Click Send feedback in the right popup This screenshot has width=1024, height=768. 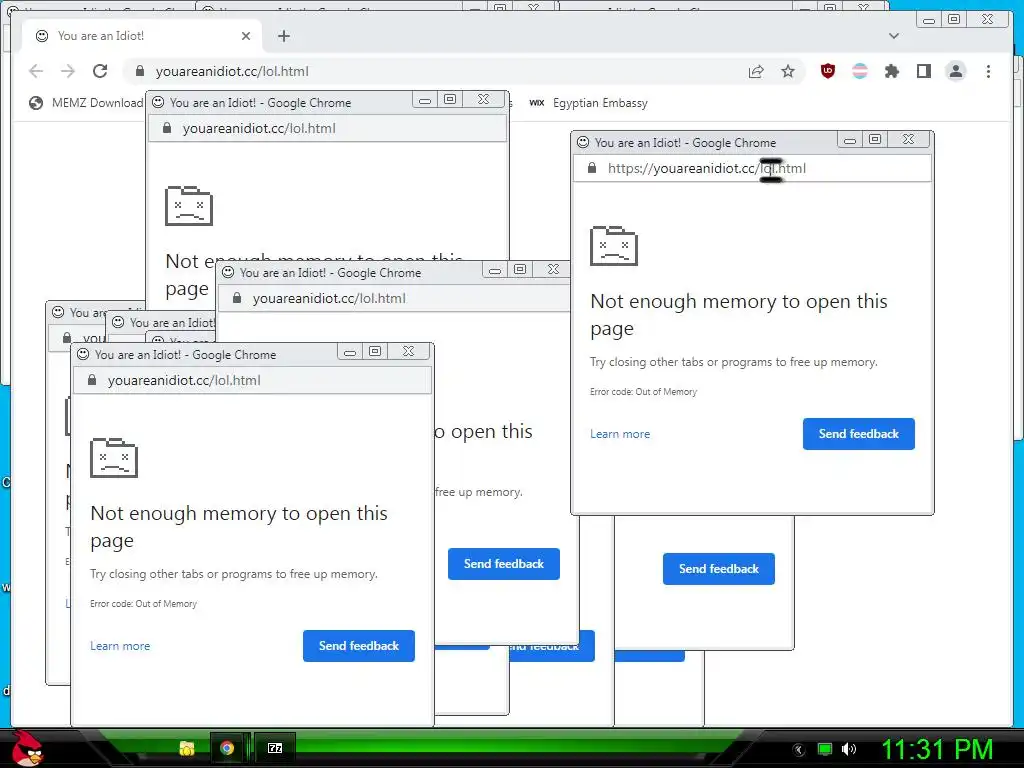pyautogui.click(x=859, y=434)
